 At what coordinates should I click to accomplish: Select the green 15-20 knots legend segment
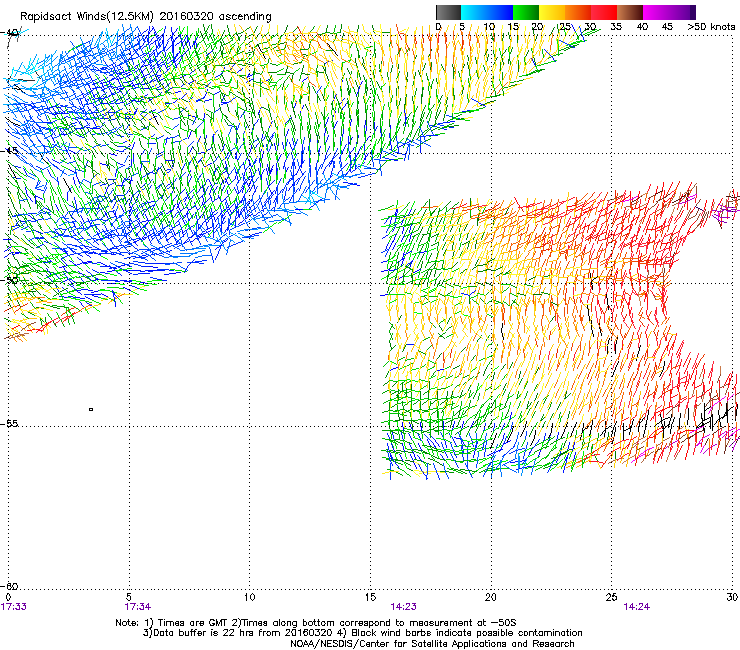point(526,12)
